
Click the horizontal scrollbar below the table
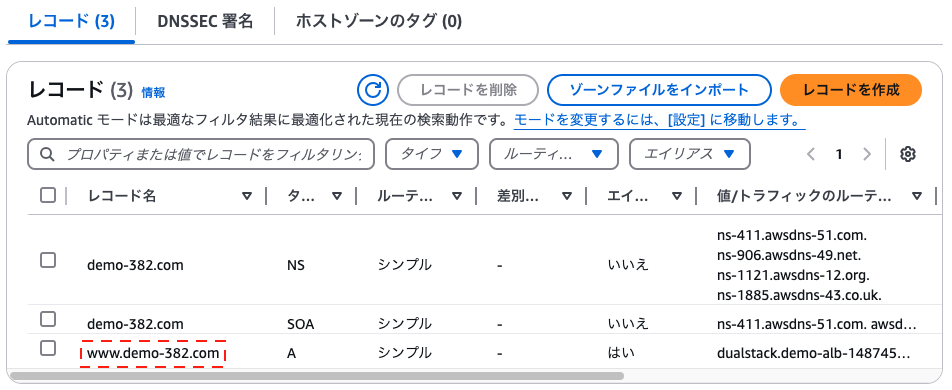click(317, 376)
